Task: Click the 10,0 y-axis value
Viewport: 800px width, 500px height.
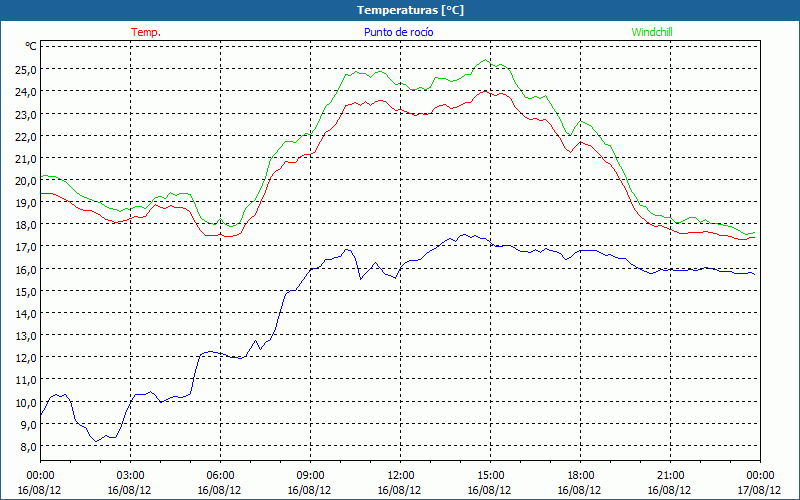Action: point(26,403)
